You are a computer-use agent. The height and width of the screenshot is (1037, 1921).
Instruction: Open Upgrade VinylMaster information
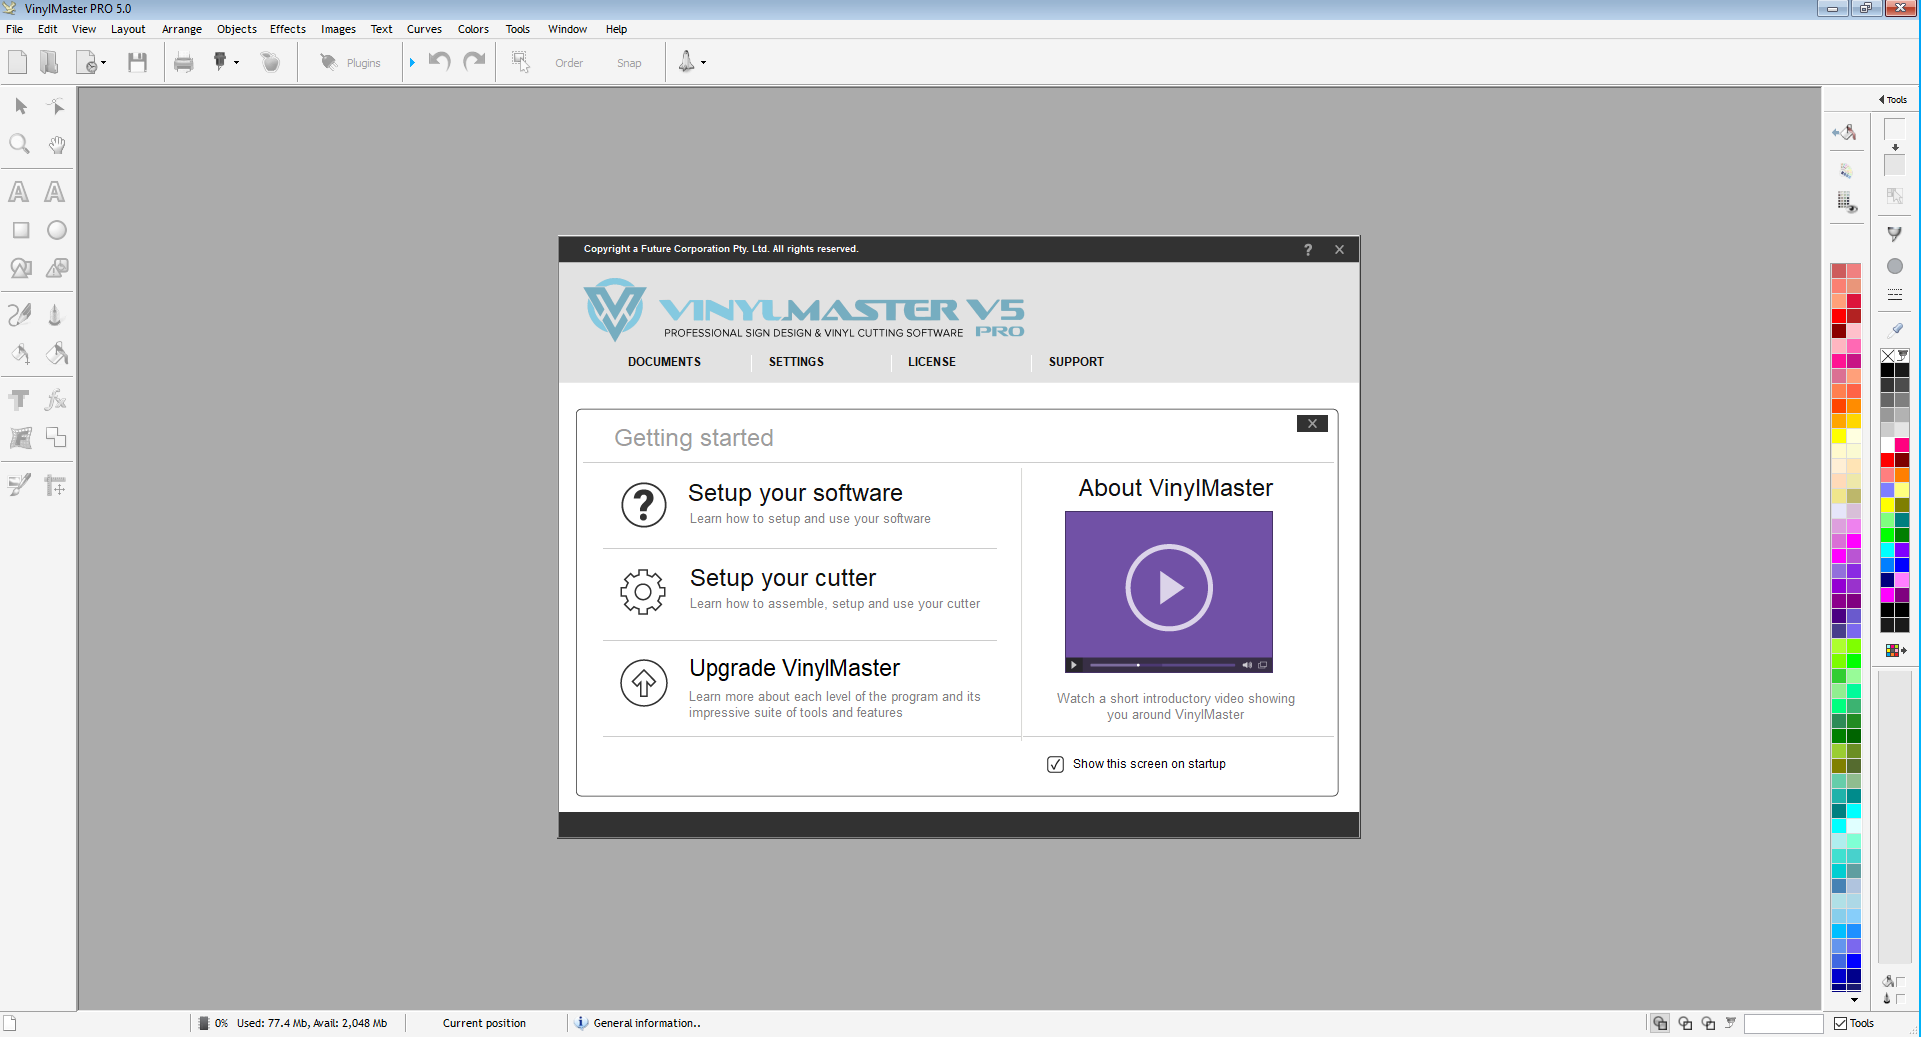794,668
